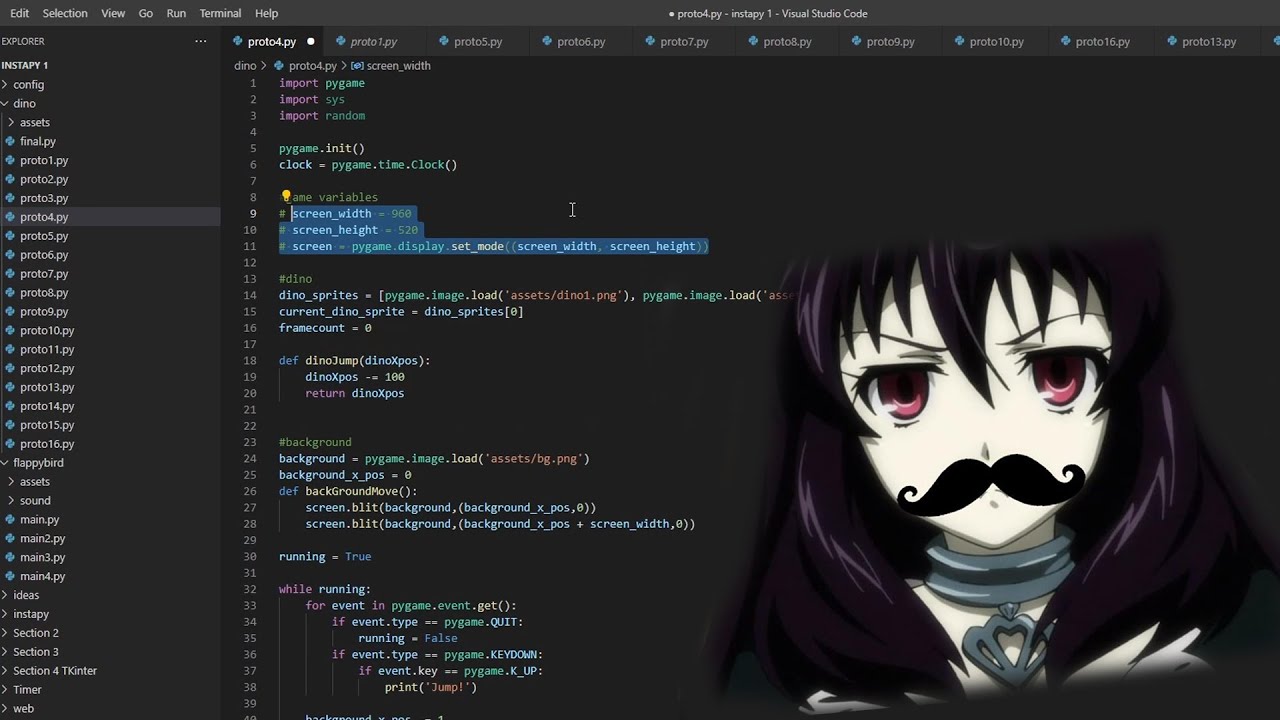Click the Python icon next to final.py

point(11,141)
